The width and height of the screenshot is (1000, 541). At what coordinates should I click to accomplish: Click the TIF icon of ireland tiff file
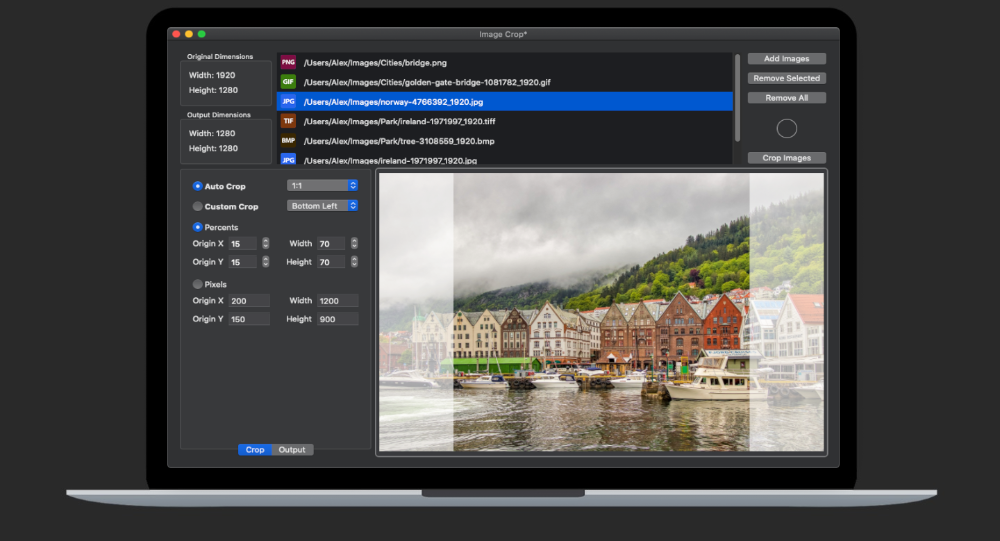point(288,121)
